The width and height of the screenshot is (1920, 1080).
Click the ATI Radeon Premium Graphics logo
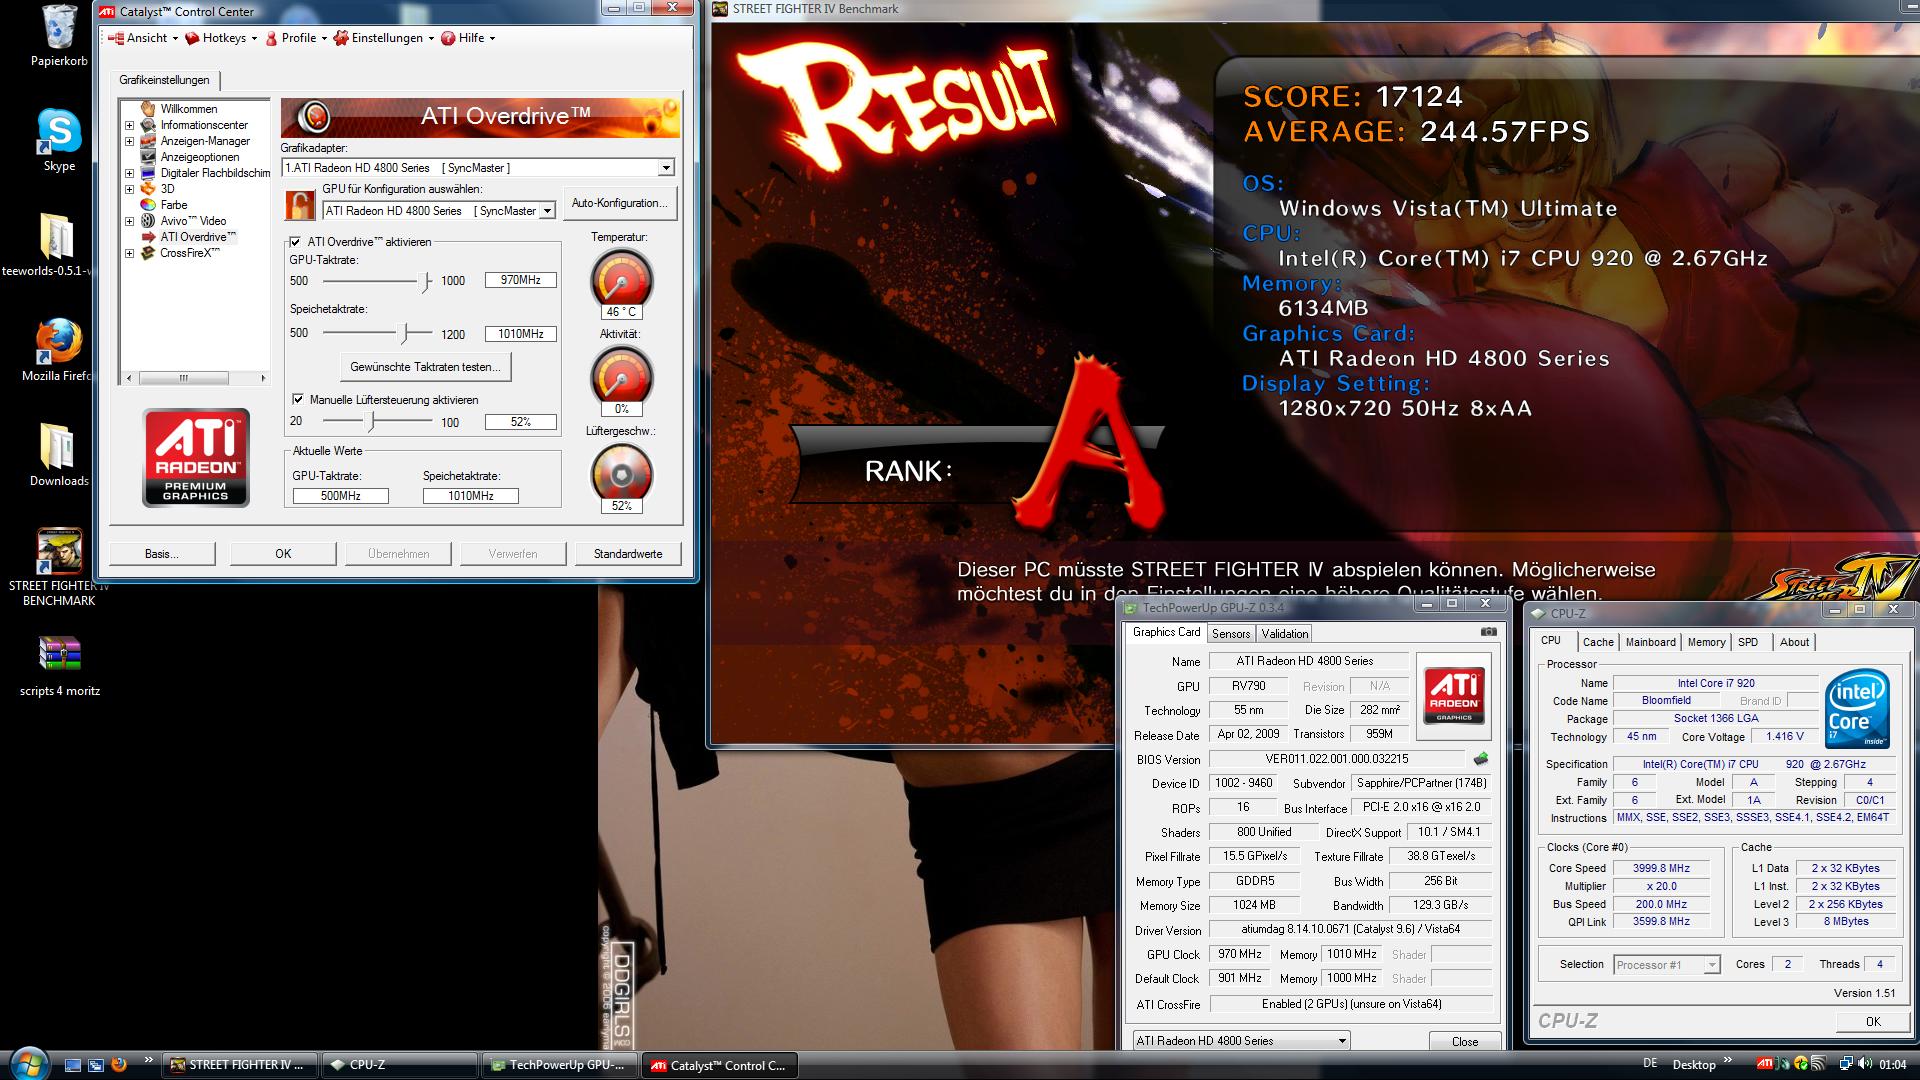(196, 457)
